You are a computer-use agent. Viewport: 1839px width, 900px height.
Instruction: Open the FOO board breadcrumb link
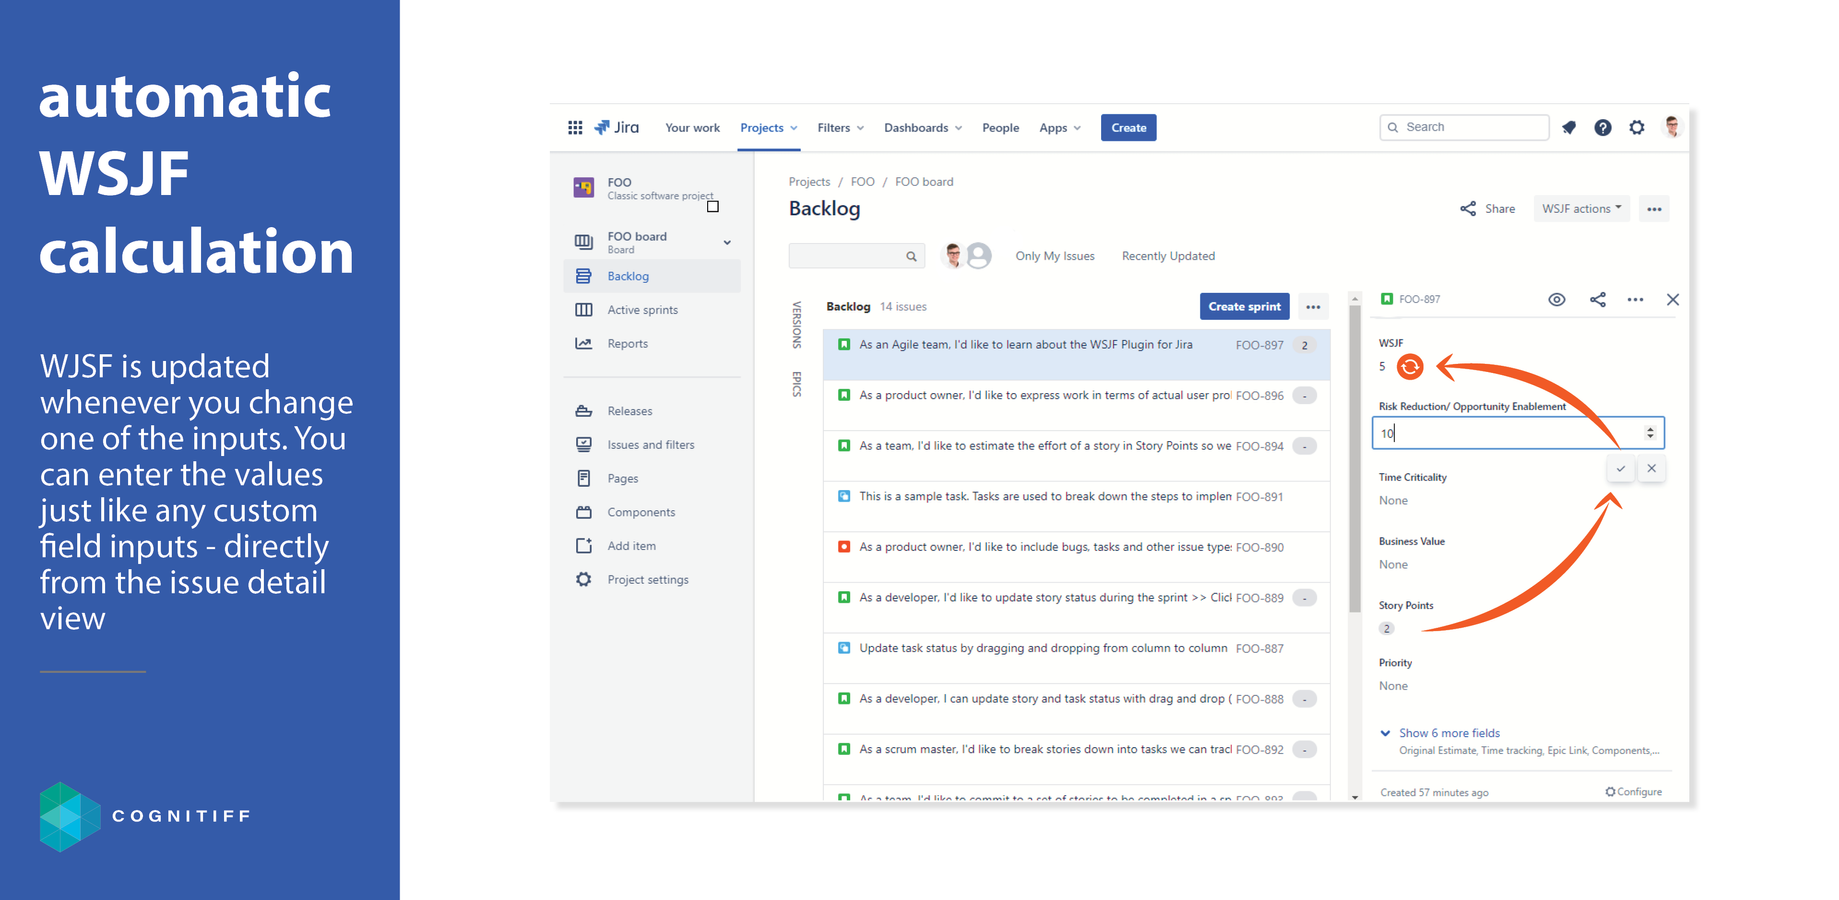pyautogui.click(x=924, y=182)
